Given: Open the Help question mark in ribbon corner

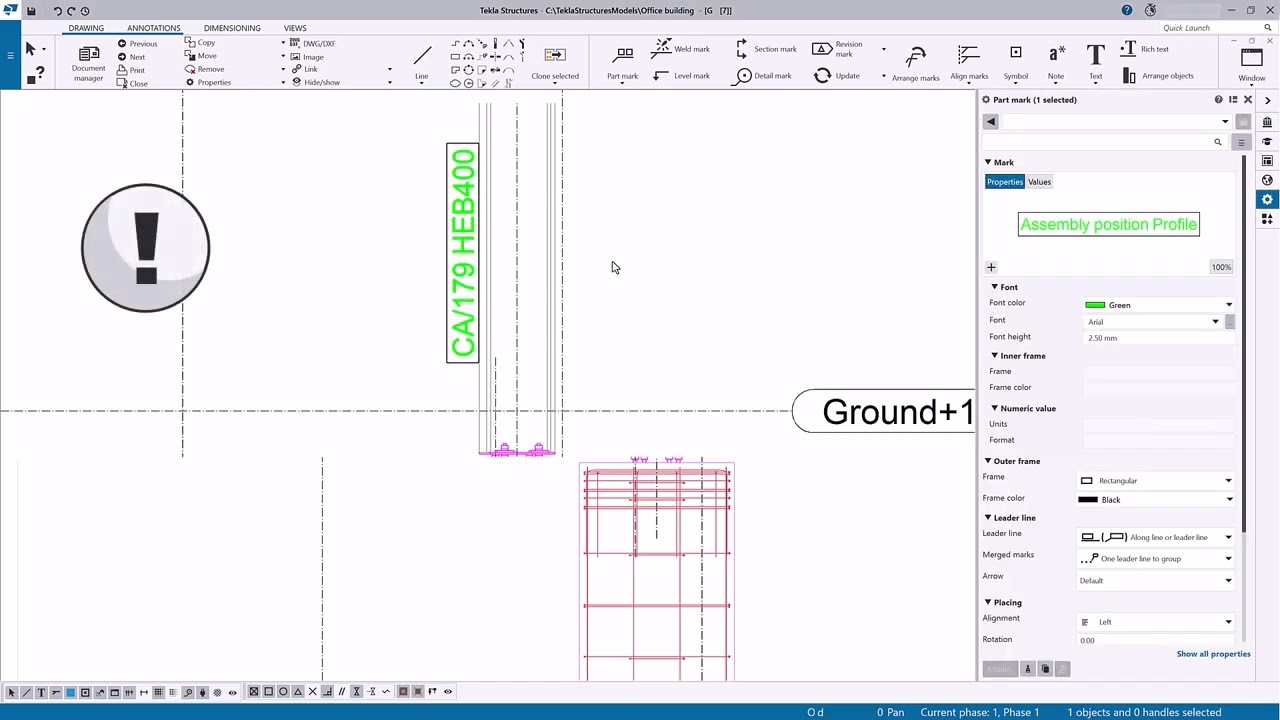Looking at the screenshot, I should pos(1126,10).
